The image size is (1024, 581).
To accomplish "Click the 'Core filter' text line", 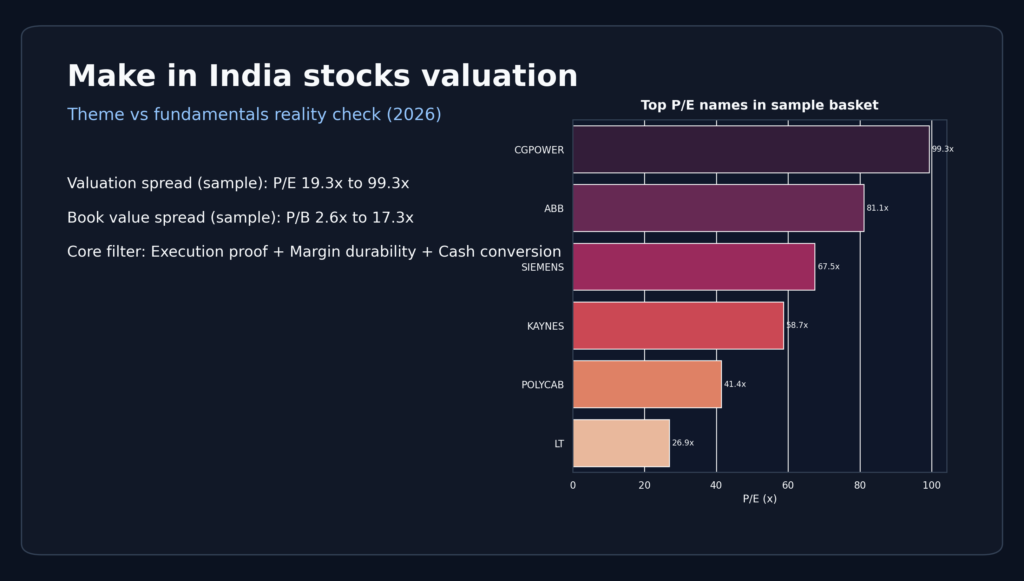I will [314, 252].
